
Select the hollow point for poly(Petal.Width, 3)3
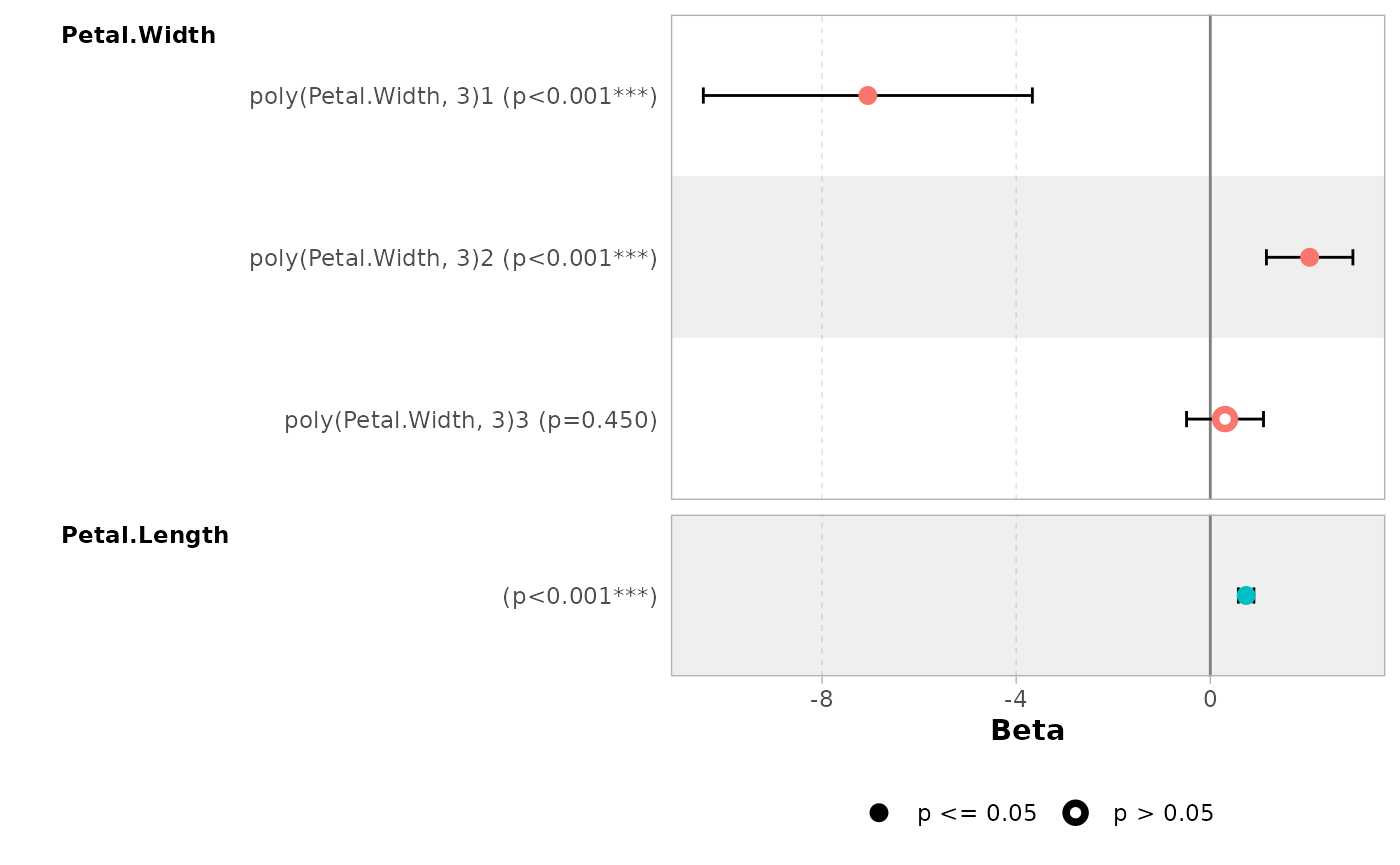click(x=1225, y=419)
